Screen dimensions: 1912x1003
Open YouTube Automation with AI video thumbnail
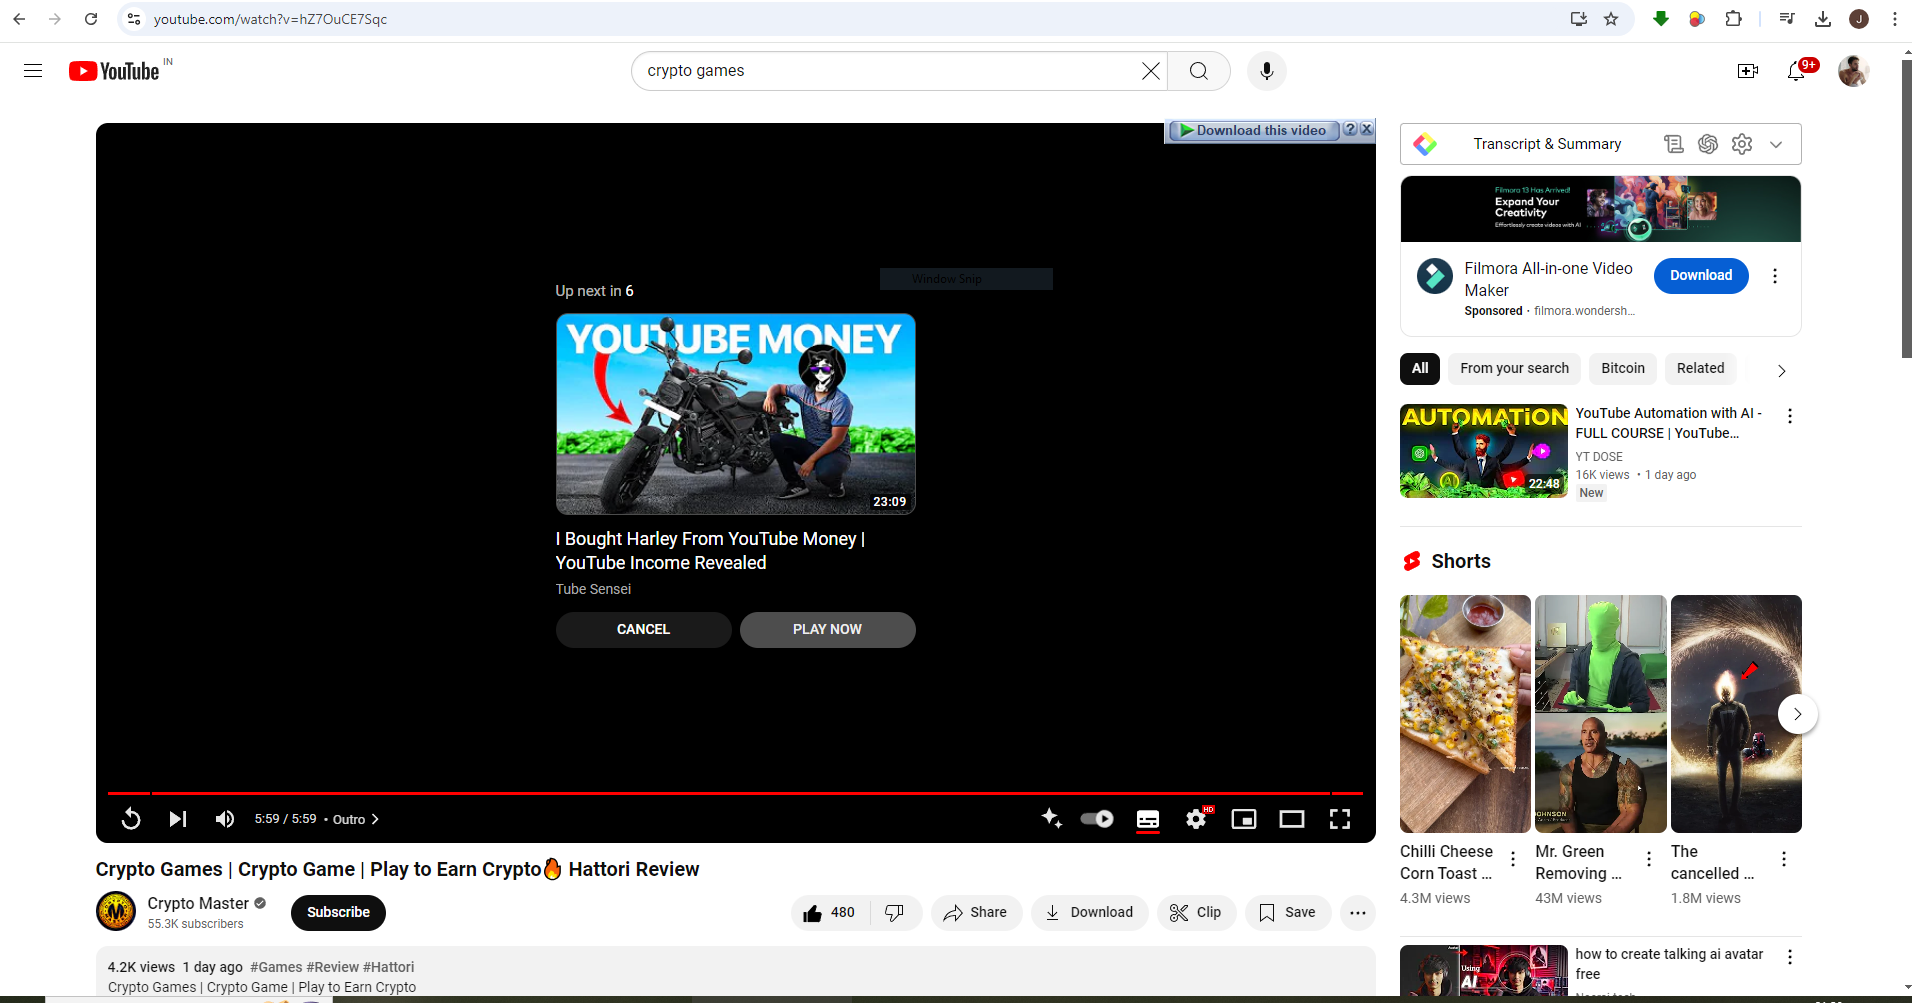pos(1484,451)
